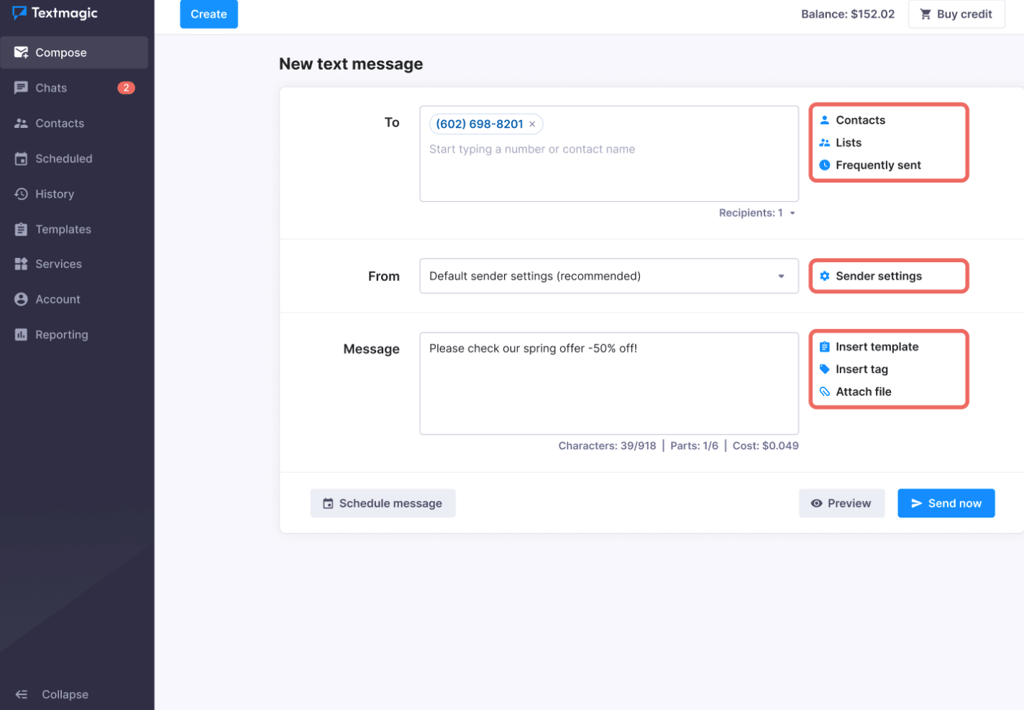This screenshot has height=710, width=1024.
Task: Choose recipients from Lists link
Action: coord(848,142)
